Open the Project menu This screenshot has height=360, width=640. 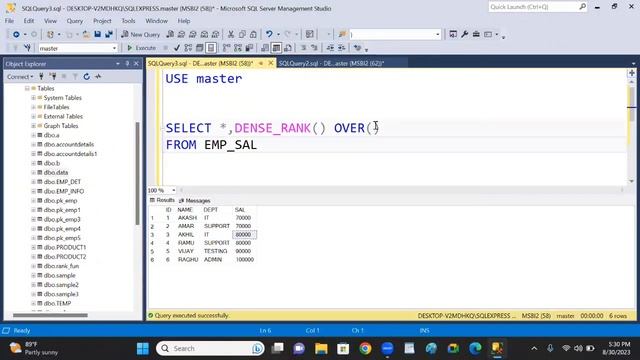pyautogui.click(x=102, y=21)
